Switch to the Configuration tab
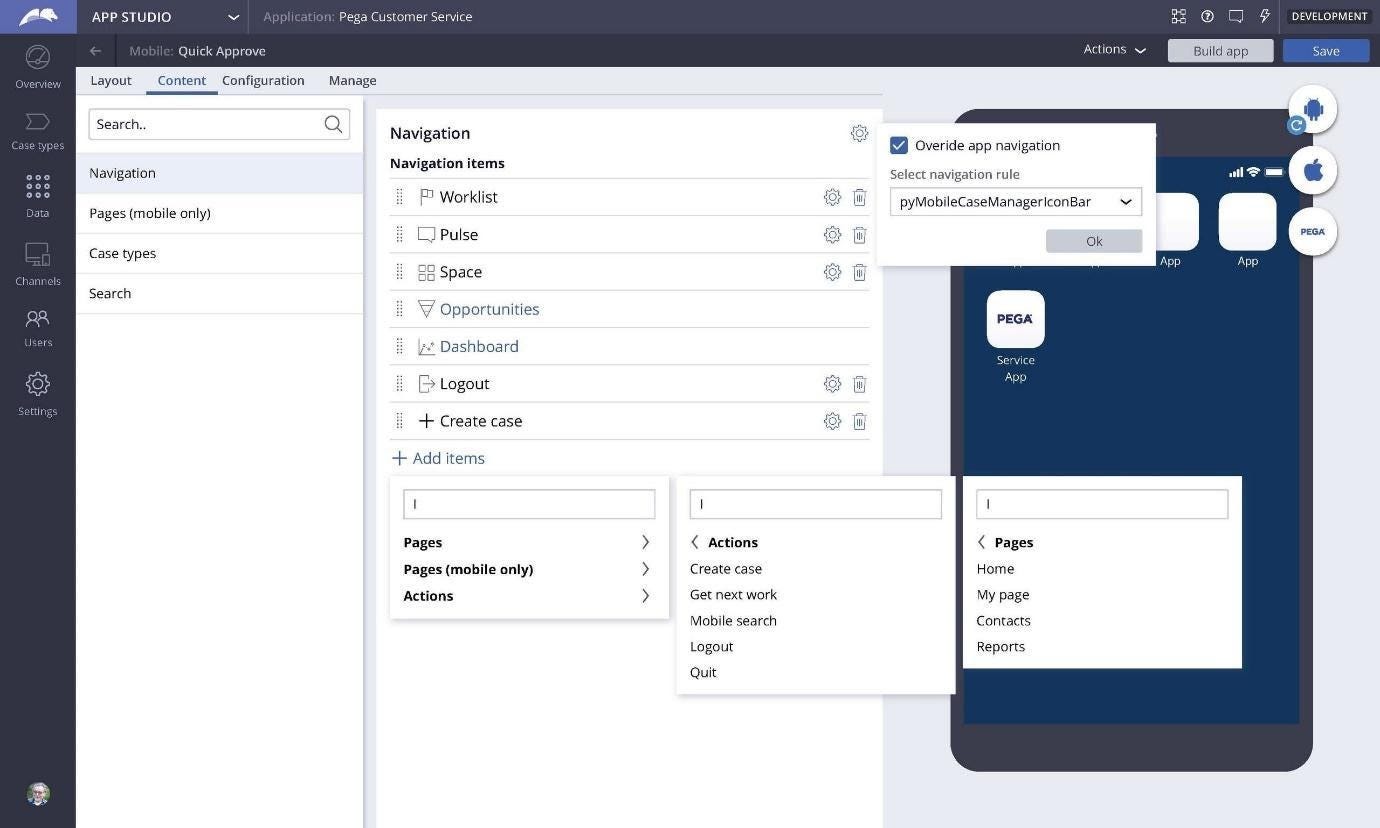This screenshot has height=828, width=1380. click(263, 80)
